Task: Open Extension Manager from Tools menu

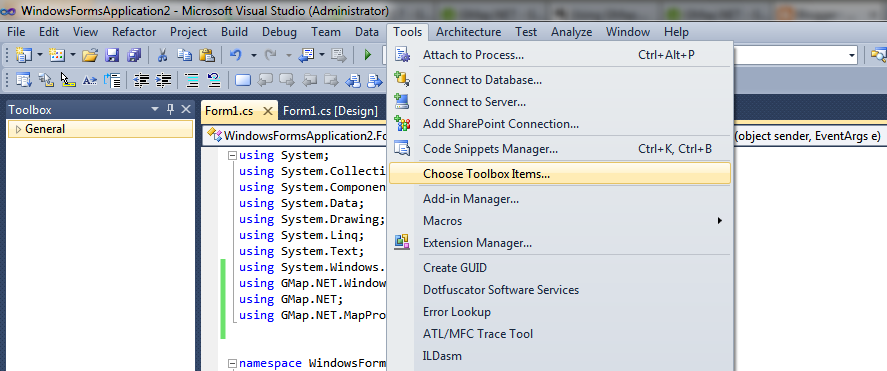Action: (560, 243)
